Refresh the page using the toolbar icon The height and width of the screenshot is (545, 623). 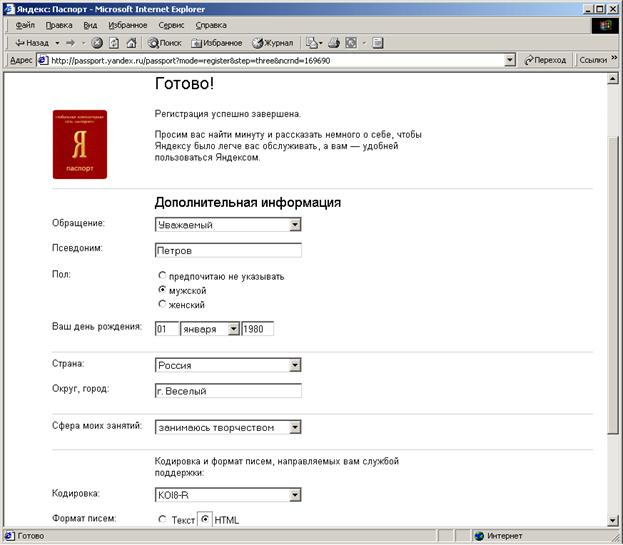(x=114, y=43)
